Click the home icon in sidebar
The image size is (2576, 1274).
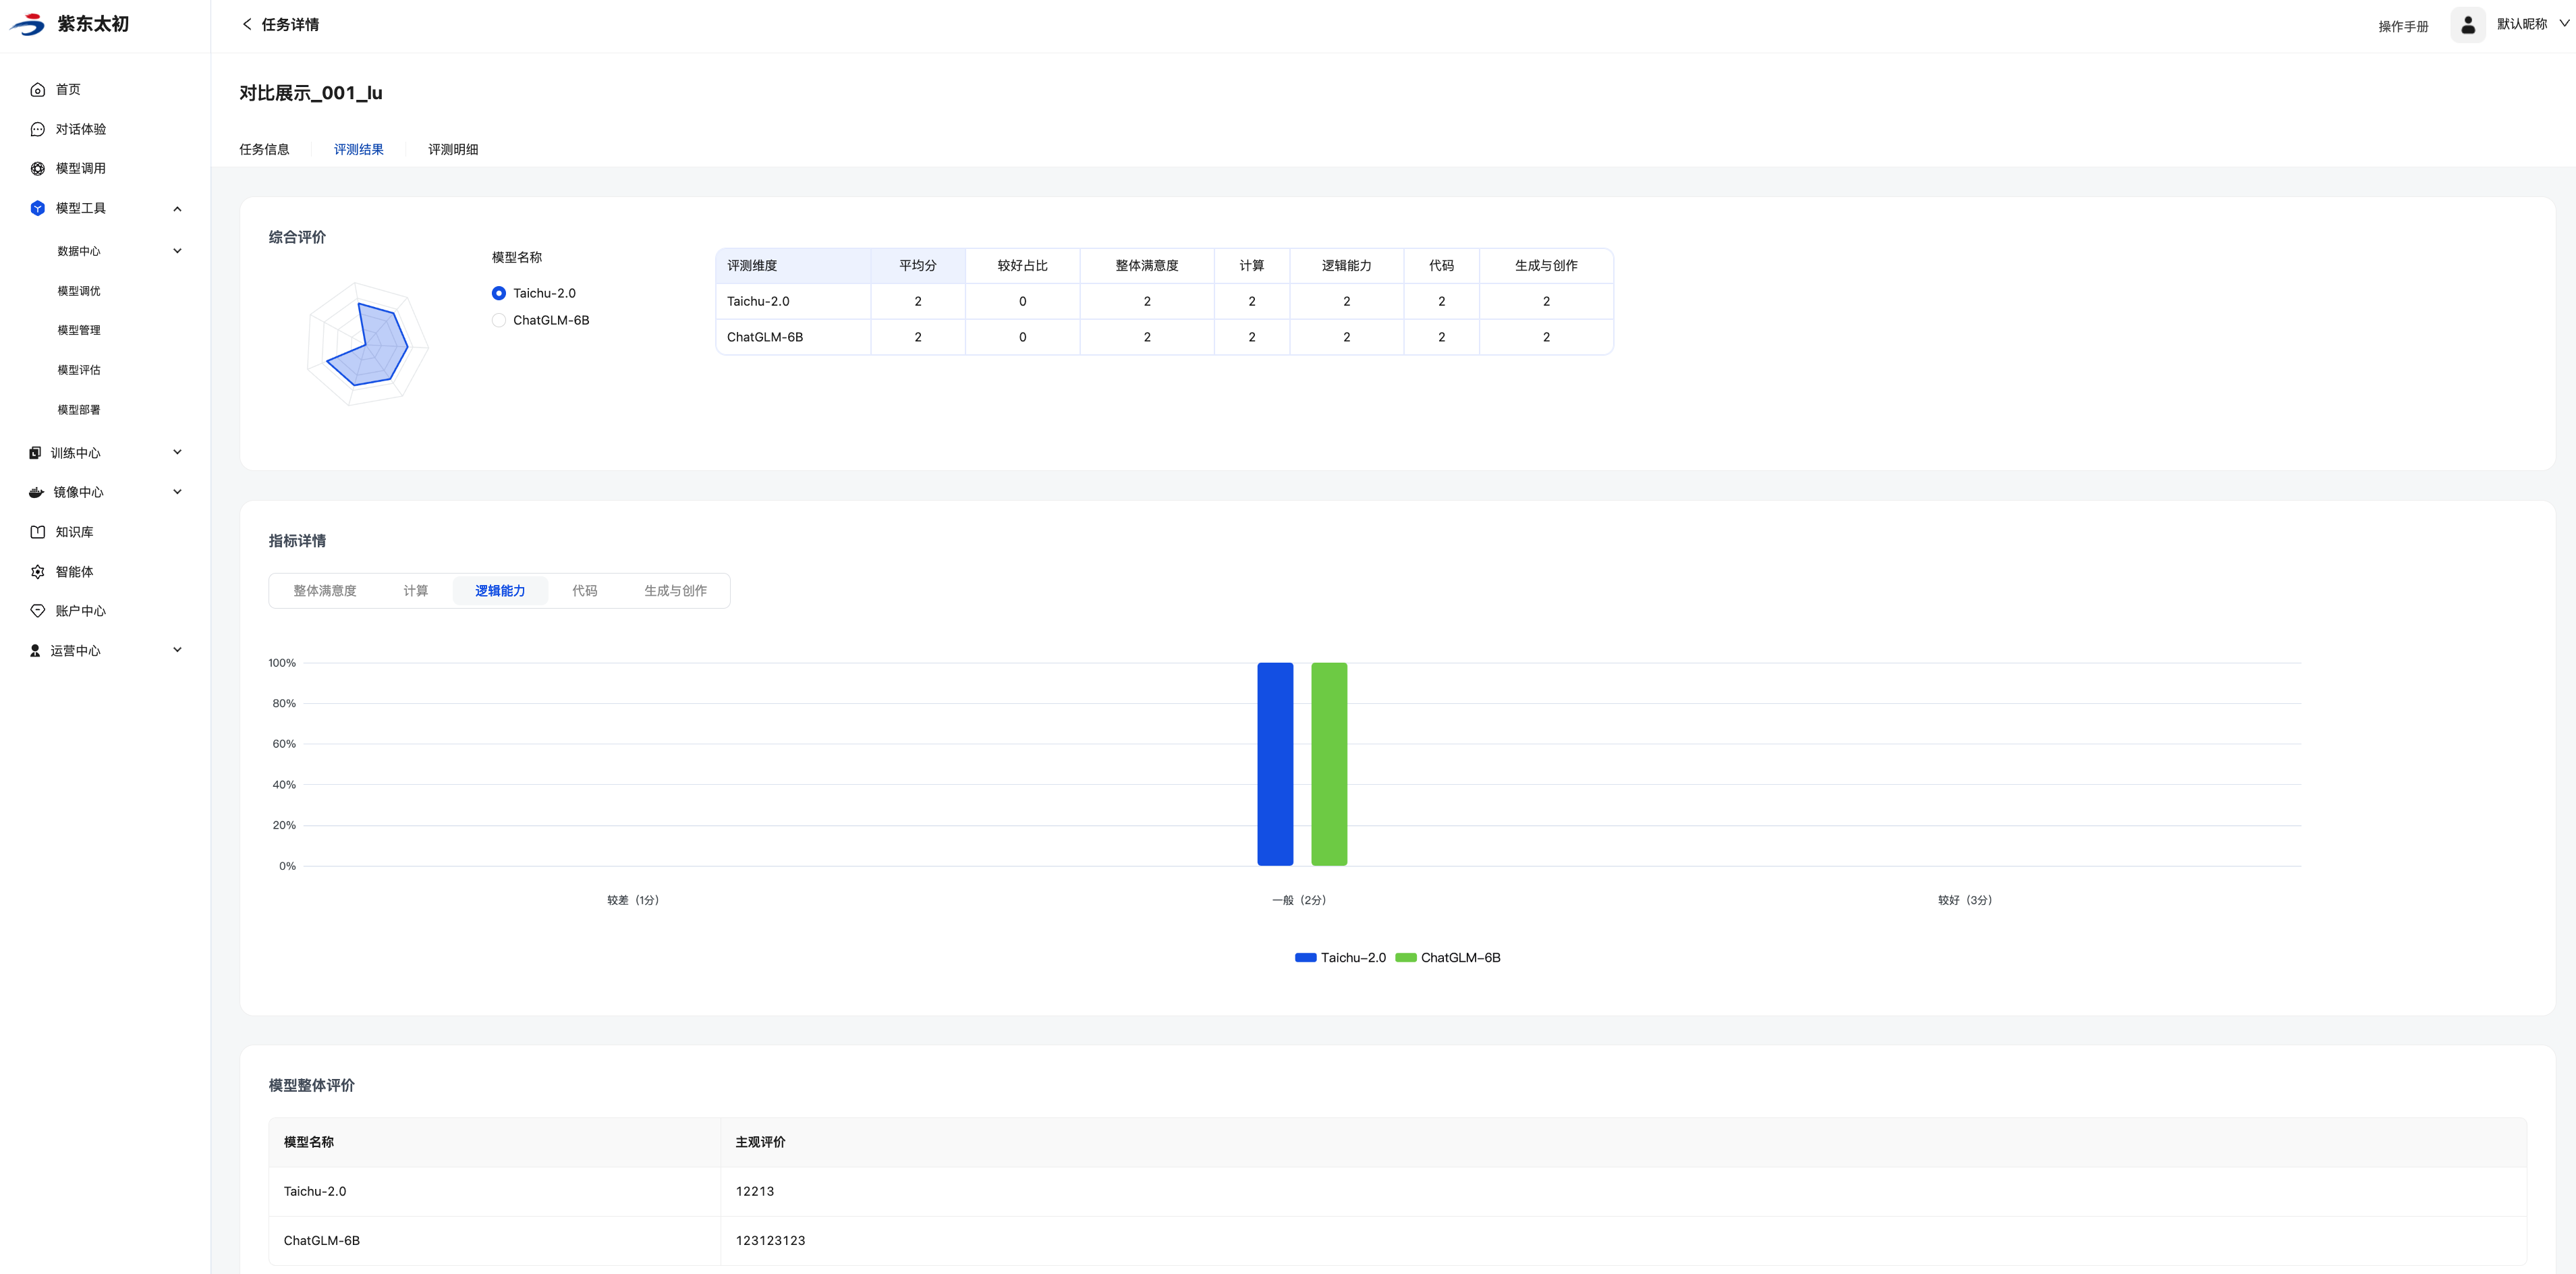point(37,90)
